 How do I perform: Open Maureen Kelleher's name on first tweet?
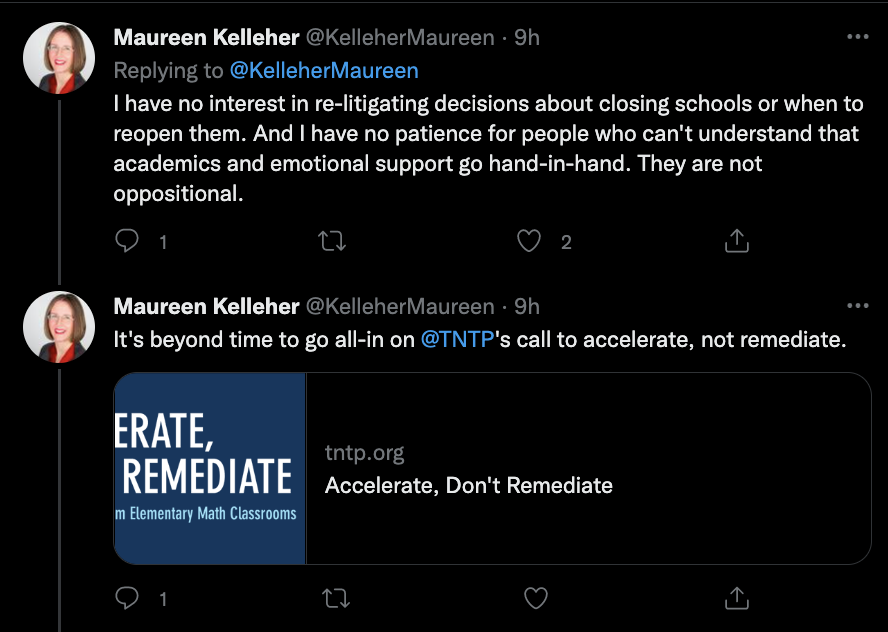point(206,37)
